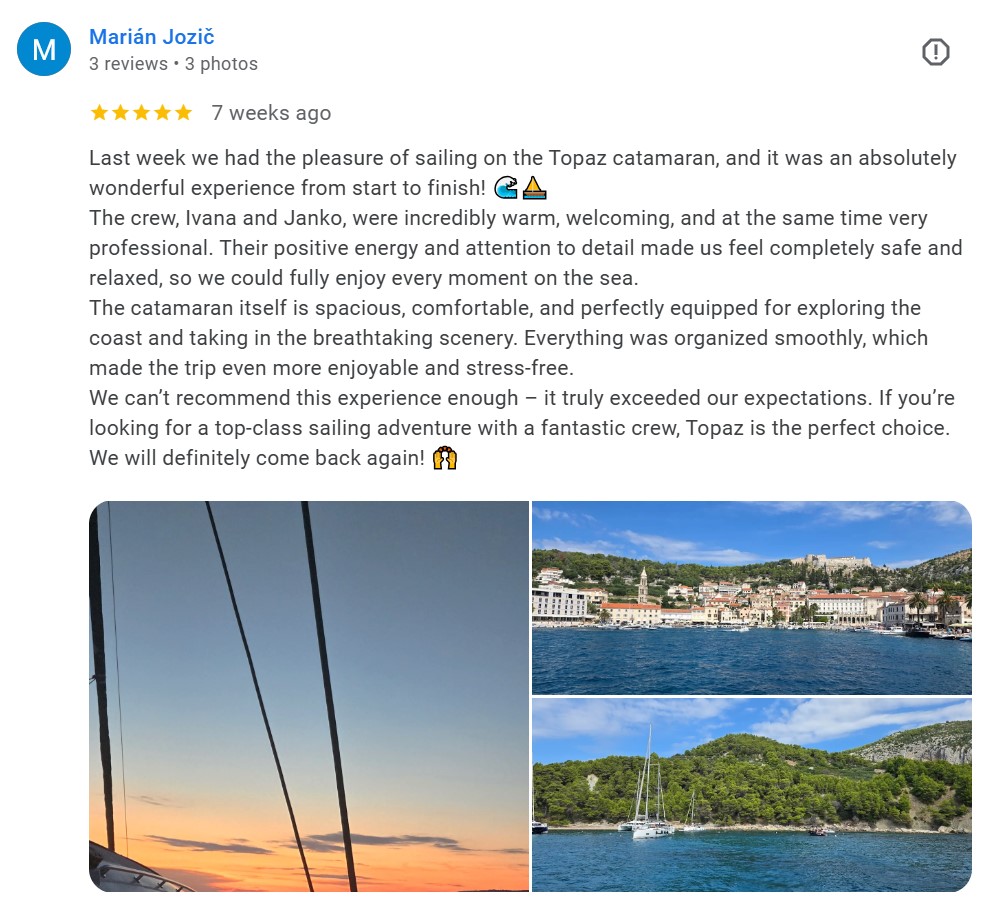Image resolution: width=1002 pixels, height=922 pixels.
Task: Open Marián Jozič's reviewer profile
Action: click(151, 37)
